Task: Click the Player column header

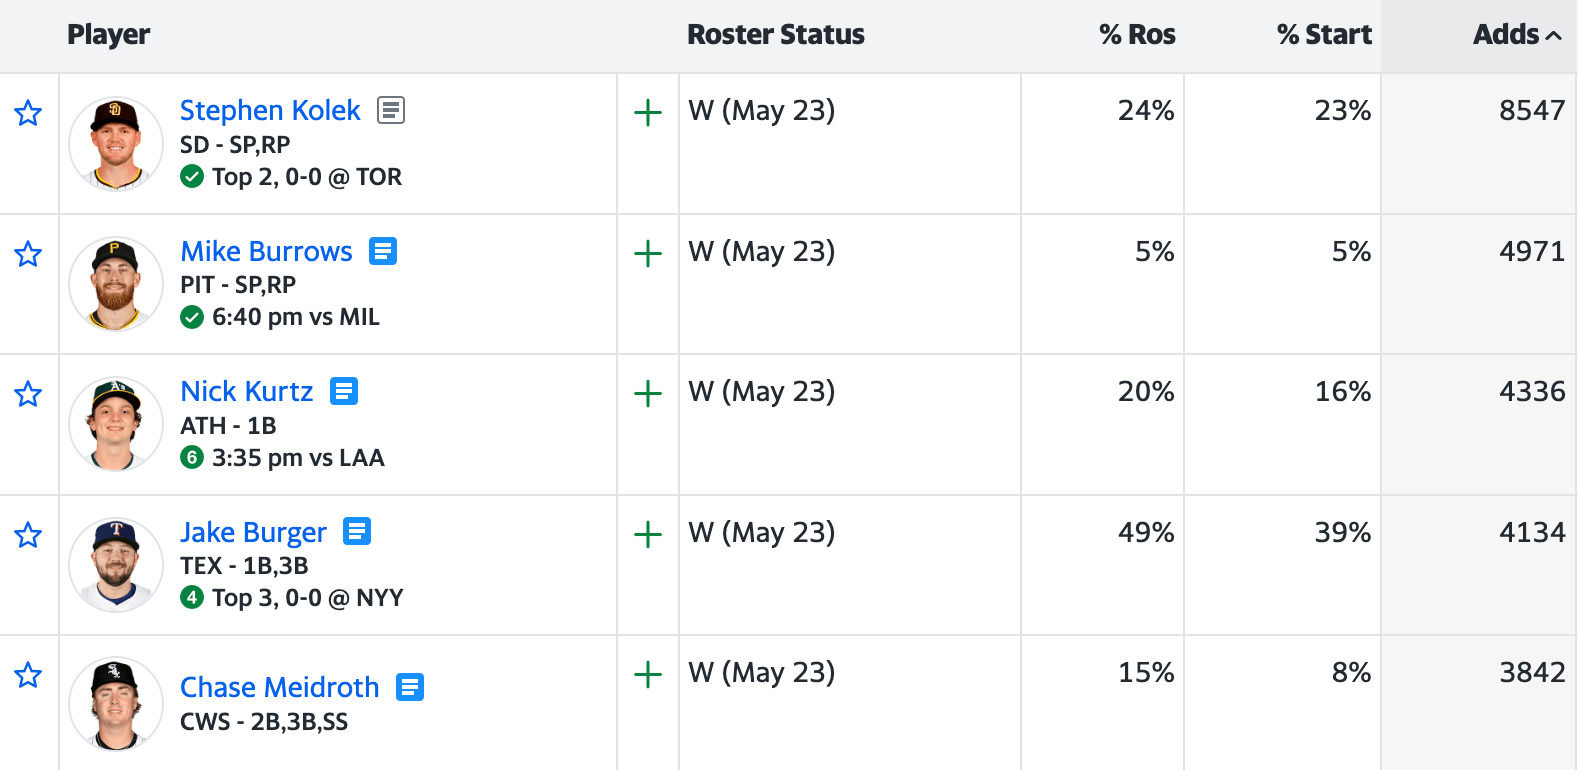Action: [x=109, y=35]
